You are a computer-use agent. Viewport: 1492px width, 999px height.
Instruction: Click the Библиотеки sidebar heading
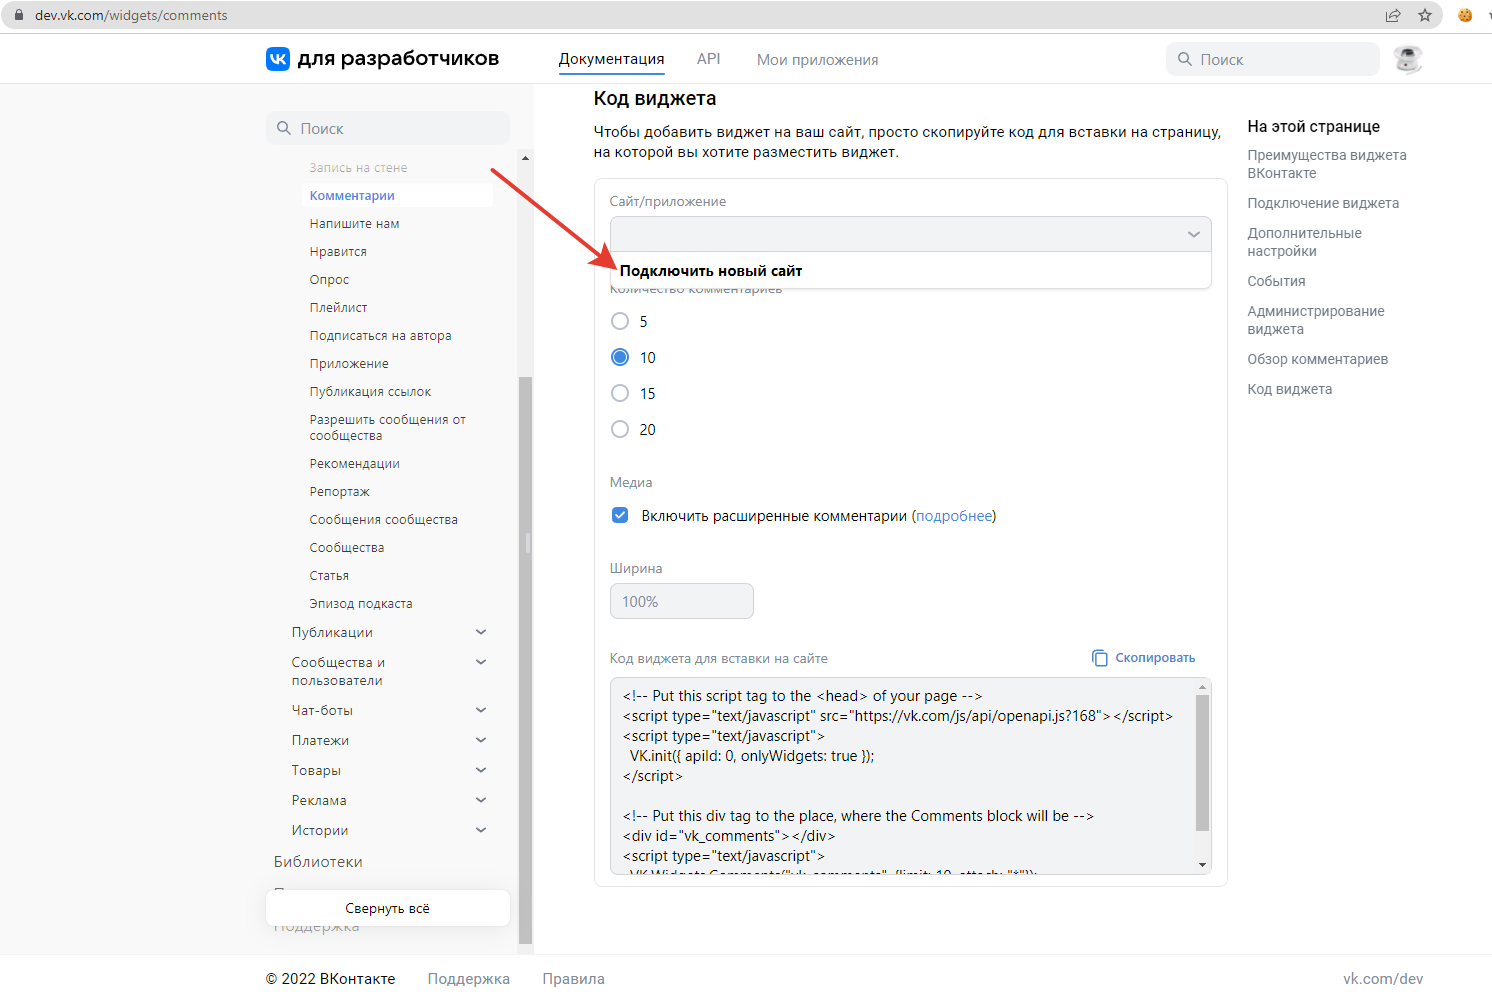(318, 862)
